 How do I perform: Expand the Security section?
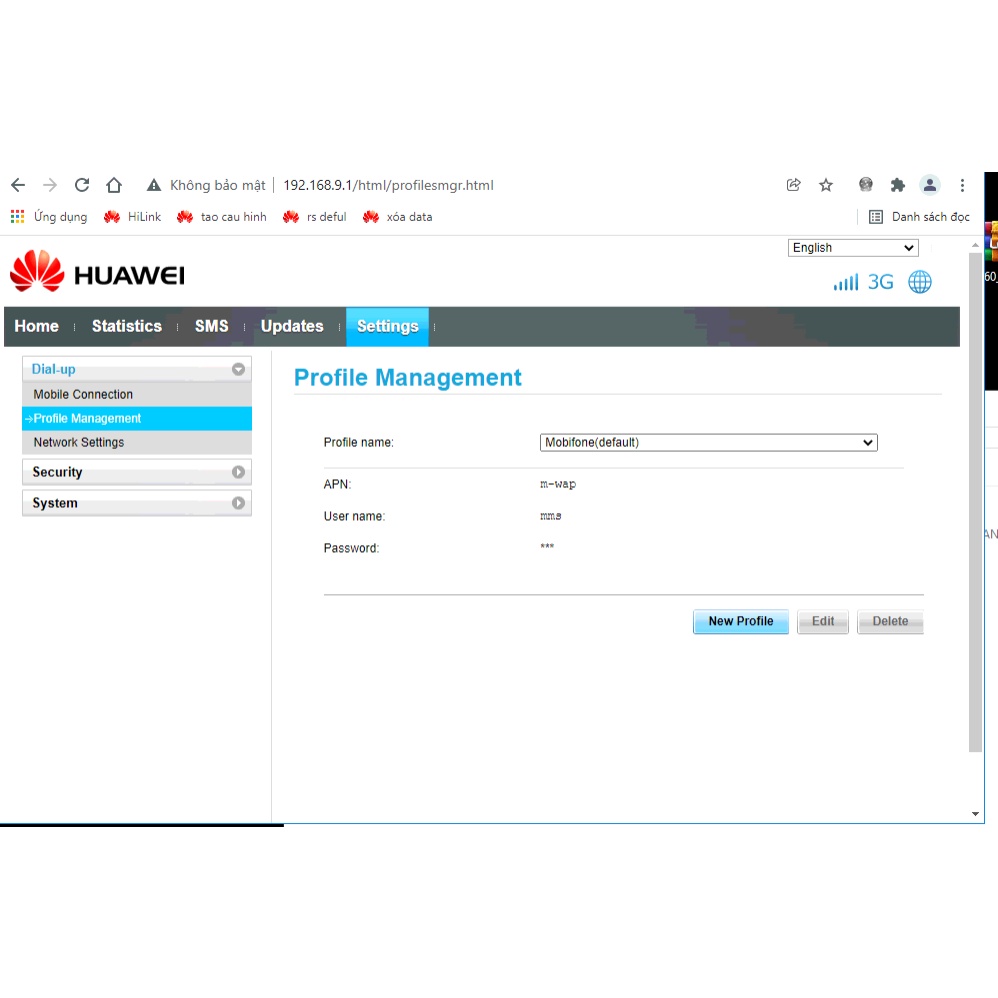pos(136,472)
